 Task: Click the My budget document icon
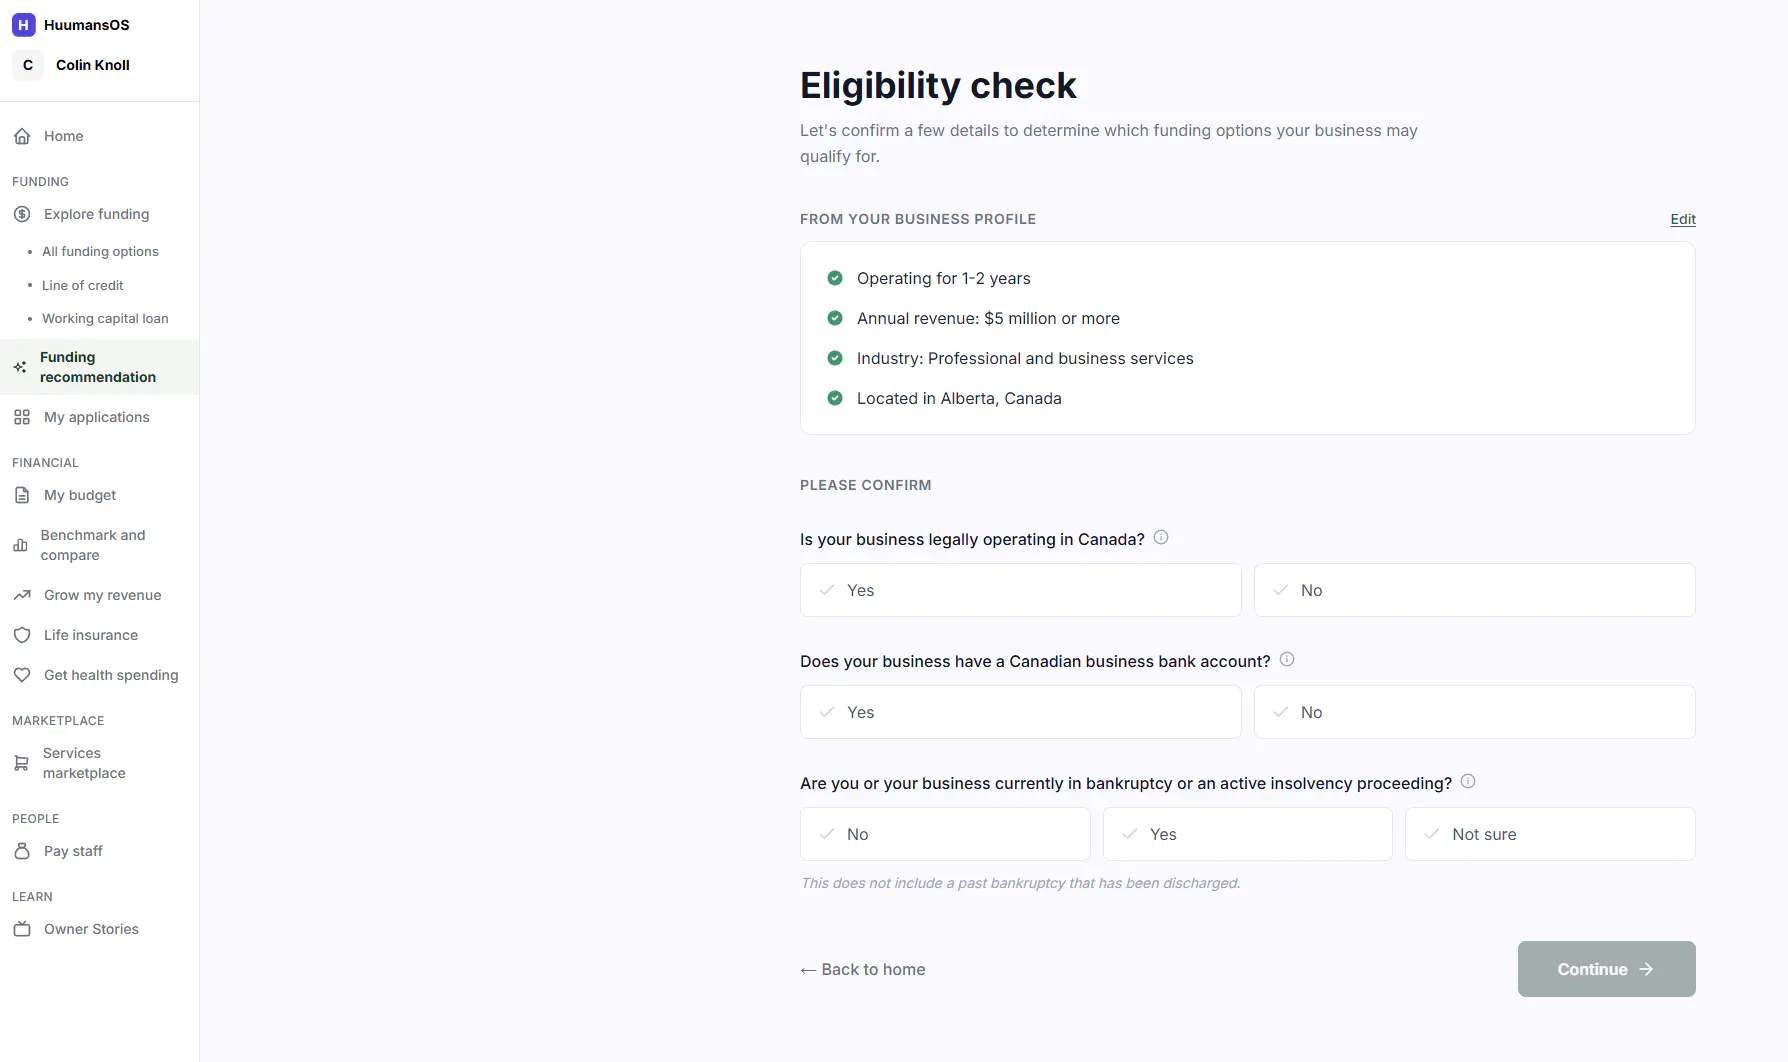coord(22,495)
